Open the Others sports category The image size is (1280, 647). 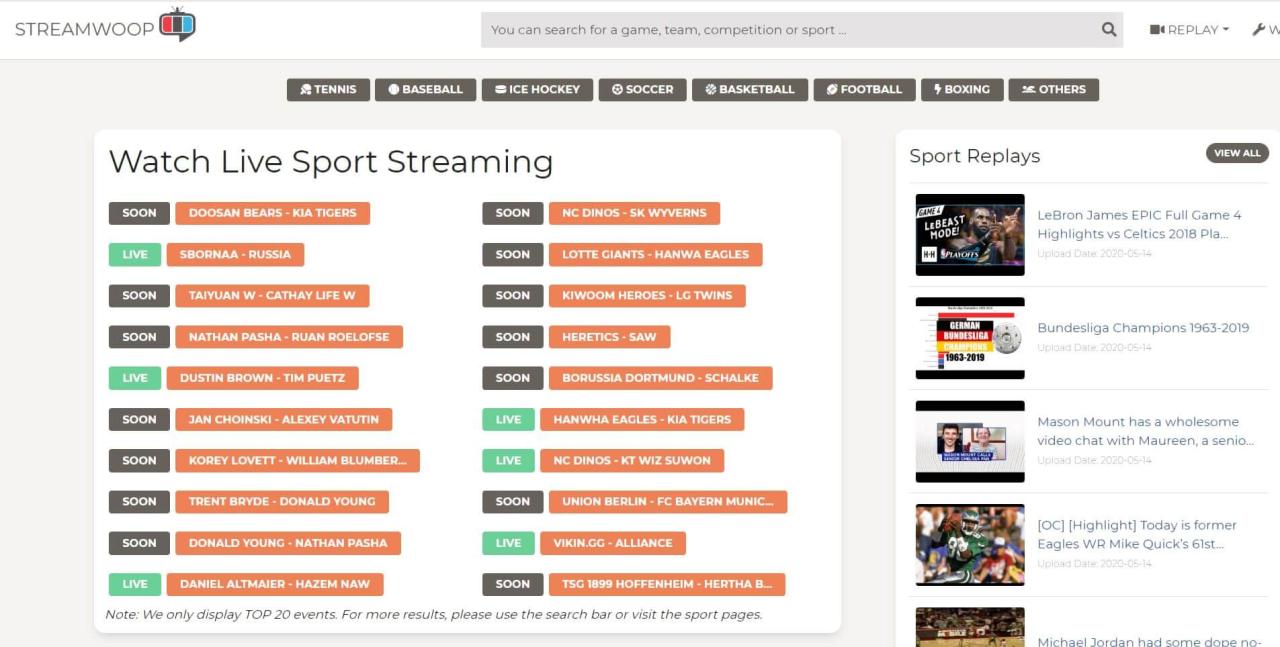(1025, 89)
